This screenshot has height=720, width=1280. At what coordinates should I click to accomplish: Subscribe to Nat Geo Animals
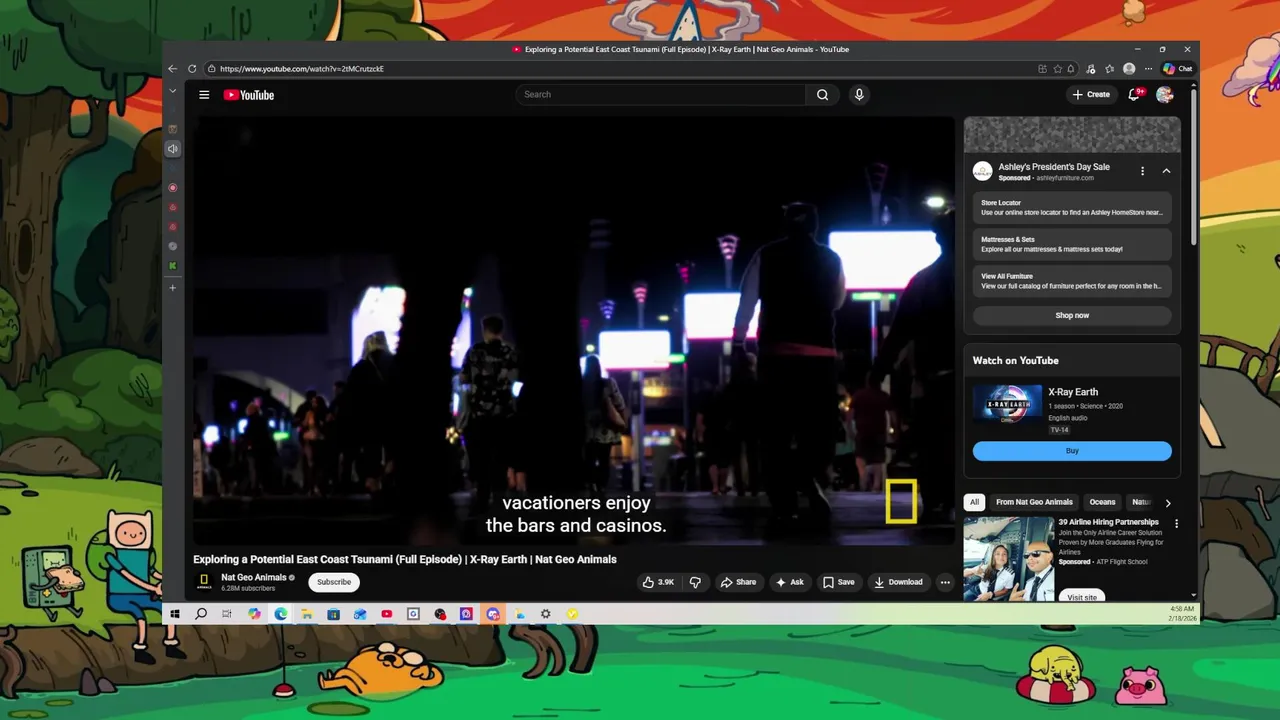click(x=334, y=582)
